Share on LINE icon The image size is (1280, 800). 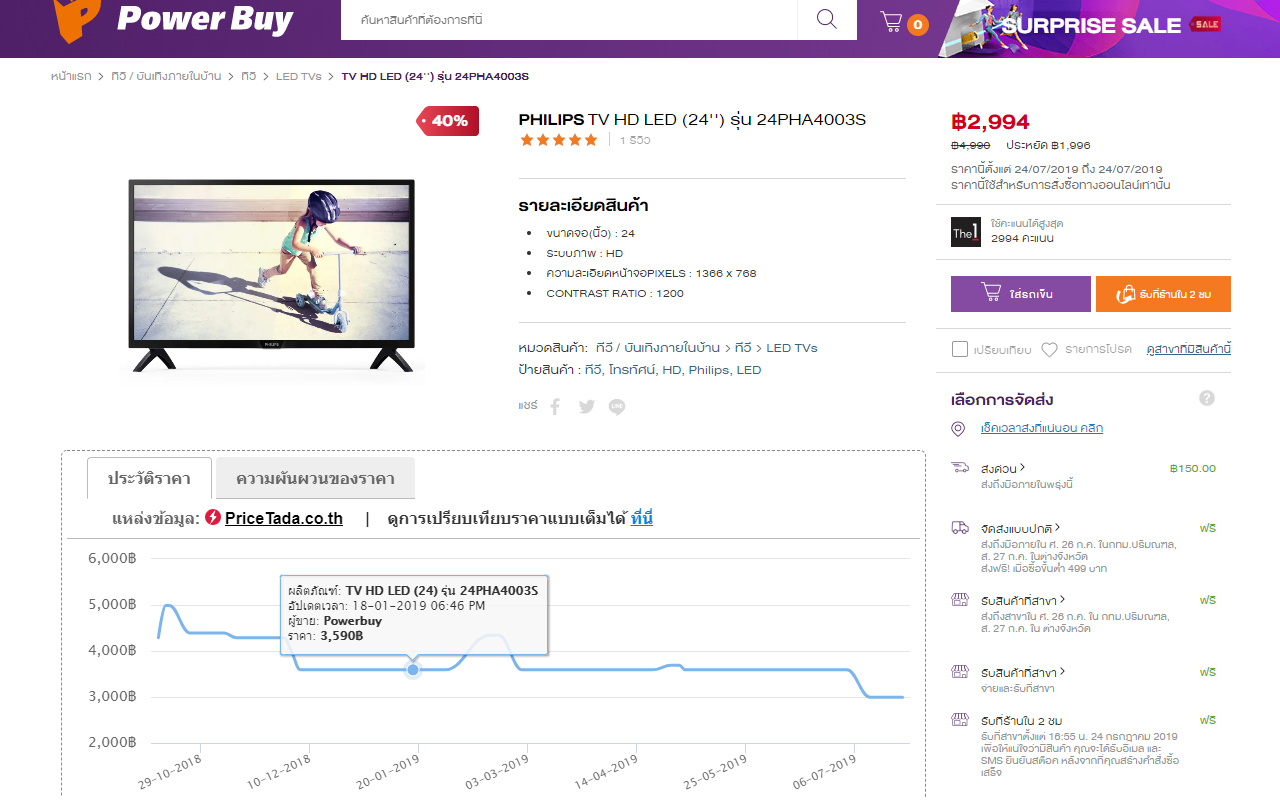coord(617,406)
